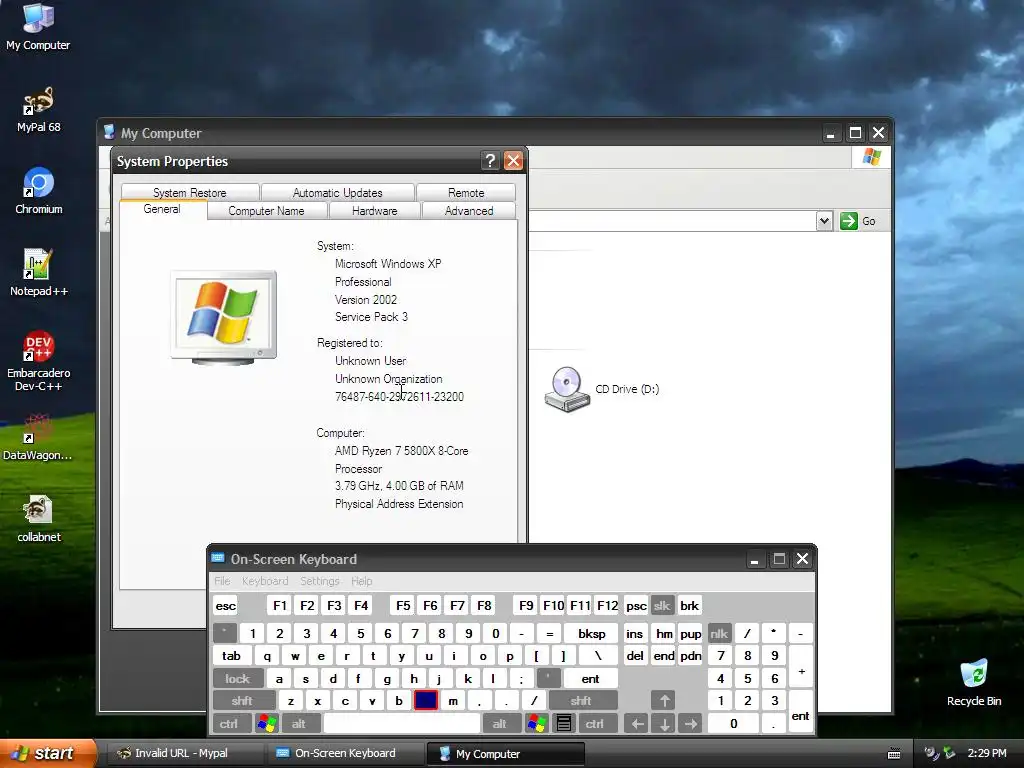
Task: Open the Settings menu in On-Screen Keyboard
Action: click(x=320, y=581)
